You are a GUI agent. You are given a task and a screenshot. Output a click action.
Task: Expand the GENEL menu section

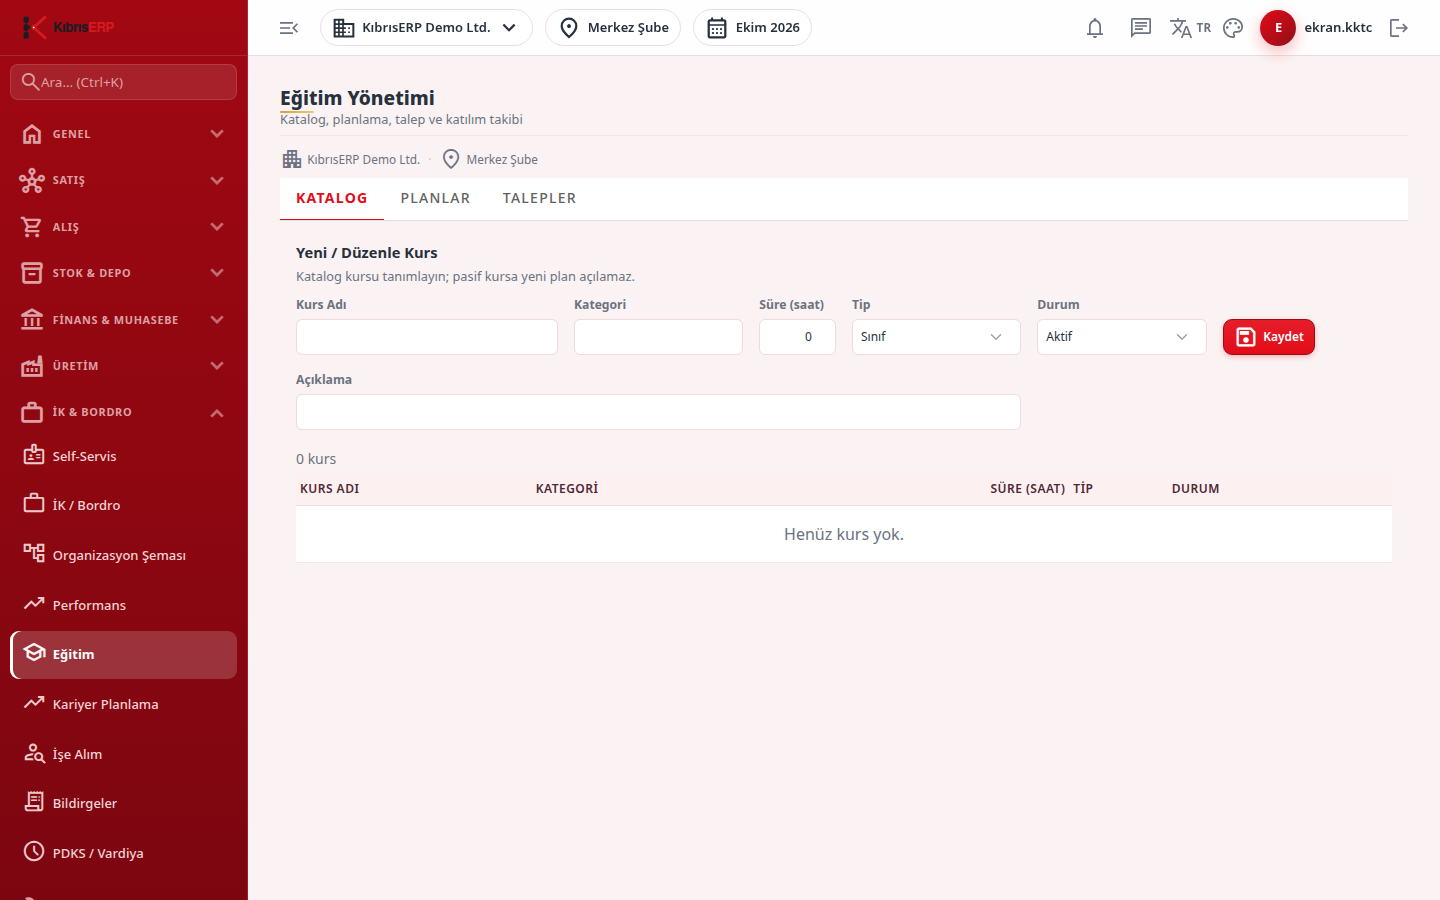tap(123, 134)
